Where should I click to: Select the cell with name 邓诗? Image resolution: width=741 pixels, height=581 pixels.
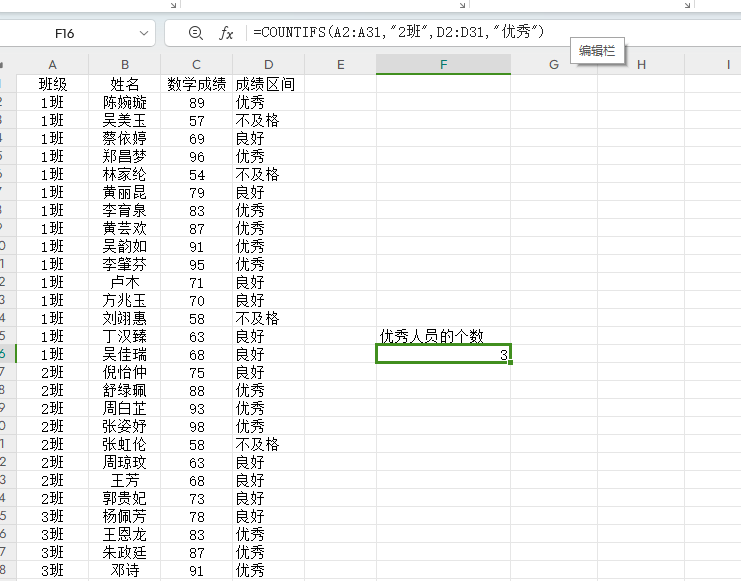click(125, 570)
